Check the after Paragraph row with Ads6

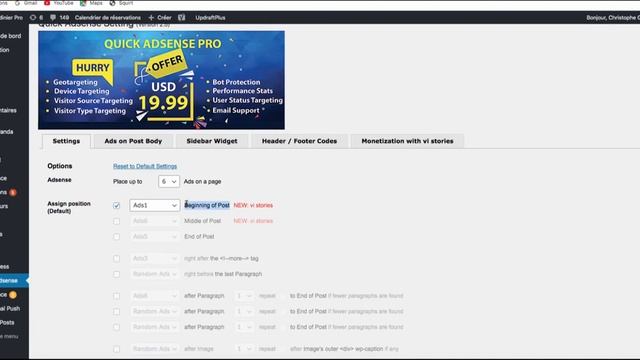click(x=116, y=296)
